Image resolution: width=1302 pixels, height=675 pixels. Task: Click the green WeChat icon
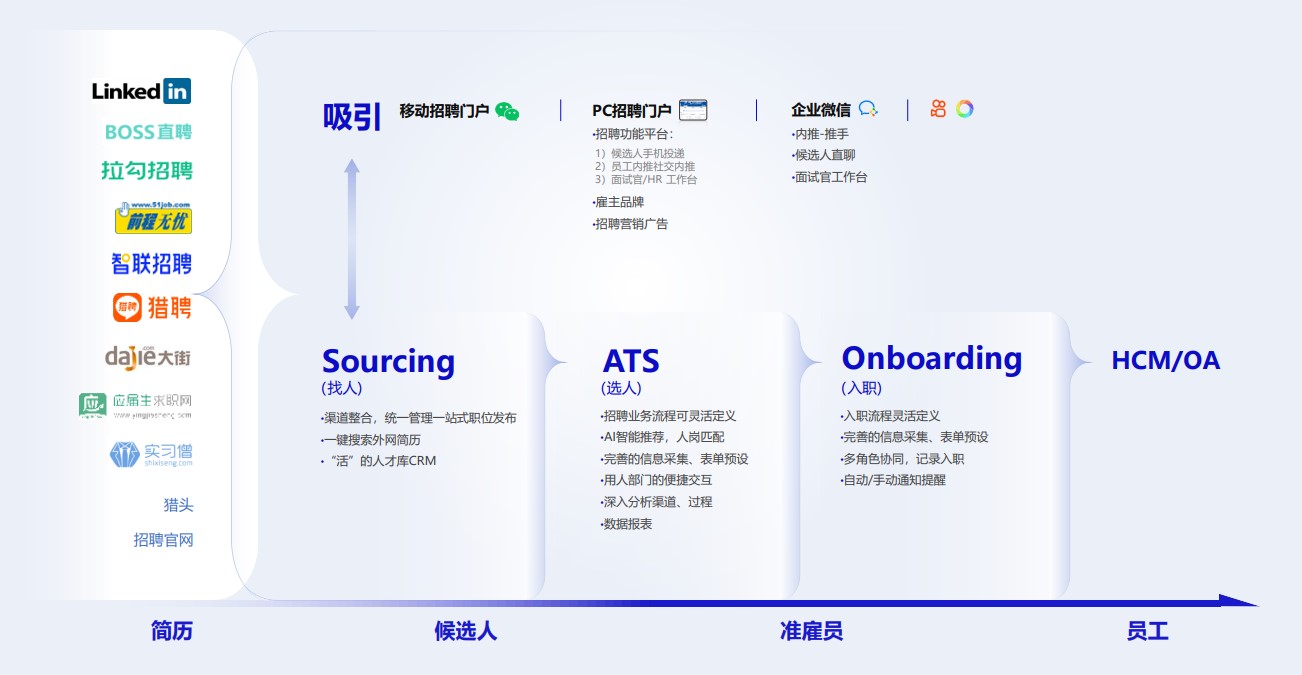tap(507, 111)
